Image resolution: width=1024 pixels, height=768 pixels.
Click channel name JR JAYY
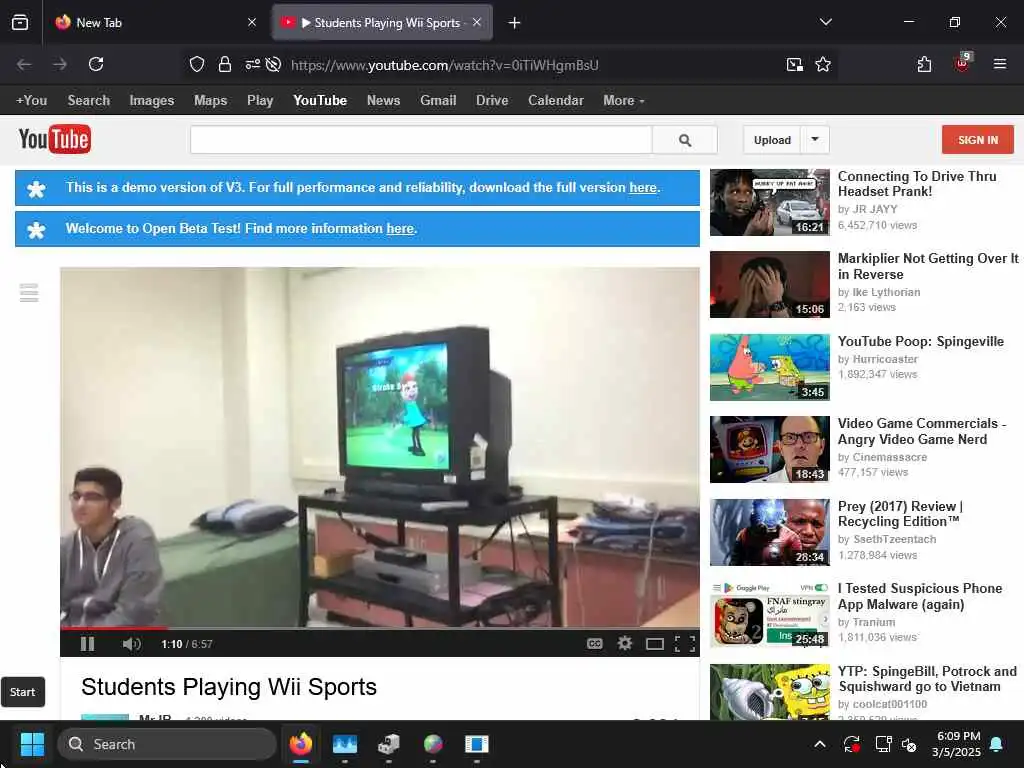(x=875, y=209)
